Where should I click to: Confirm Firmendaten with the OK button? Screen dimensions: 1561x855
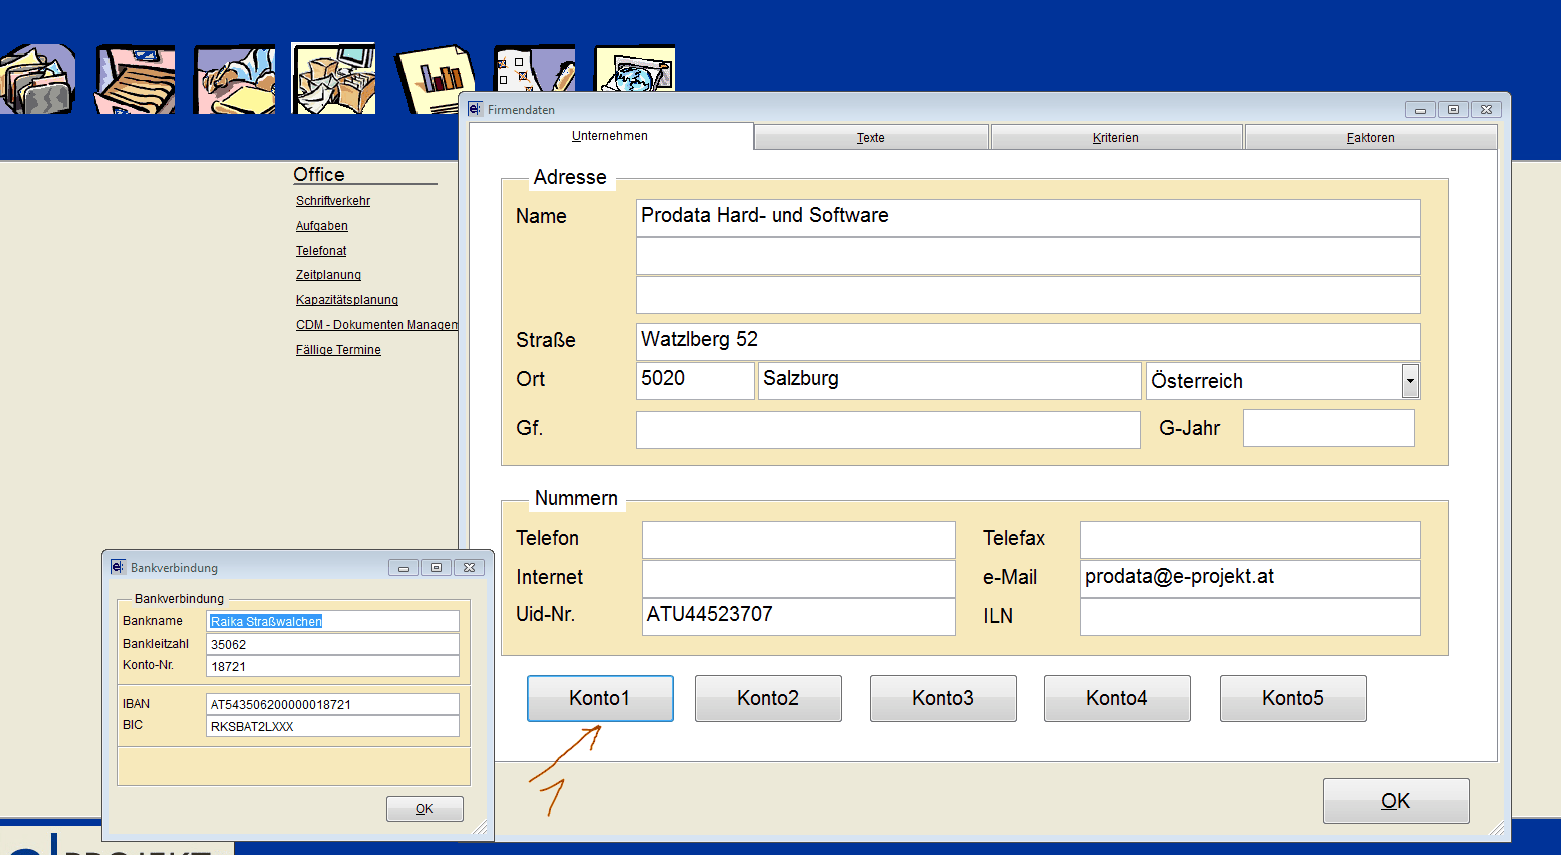click(1396, 801)
